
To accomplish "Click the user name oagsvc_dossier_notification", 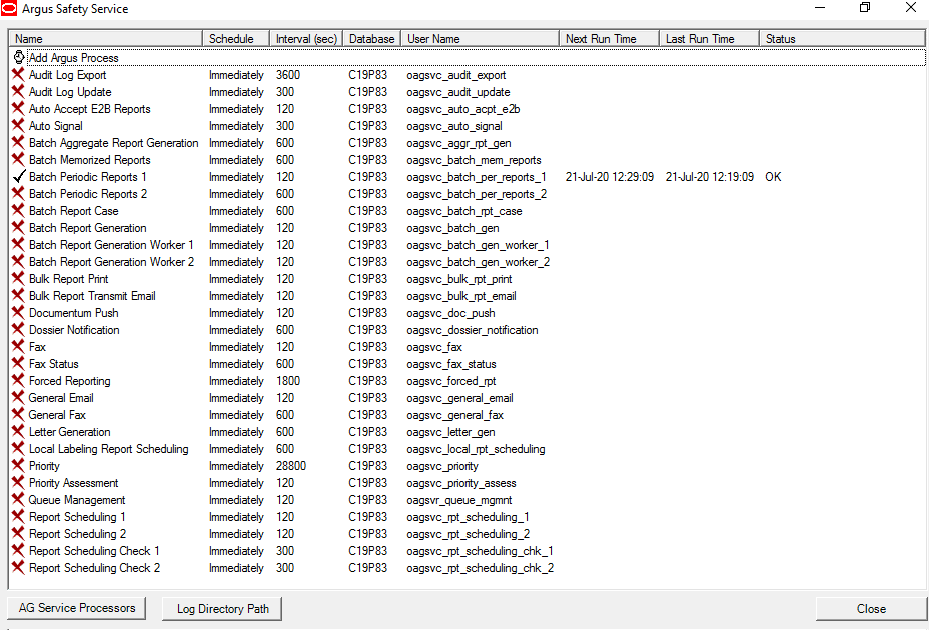I will click(472, 330).
